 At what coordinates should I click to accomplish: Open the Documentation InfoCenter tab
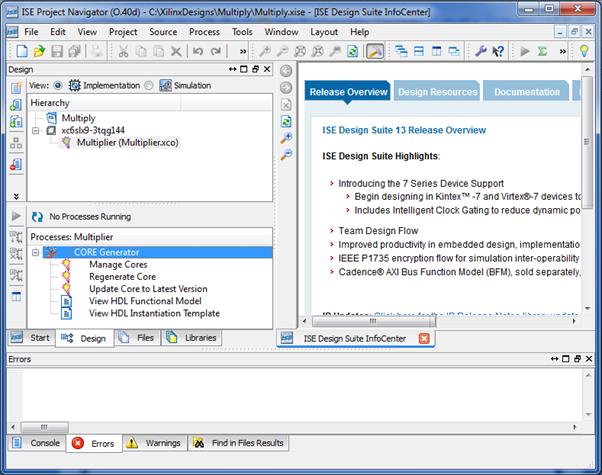(x=526, y=92)
